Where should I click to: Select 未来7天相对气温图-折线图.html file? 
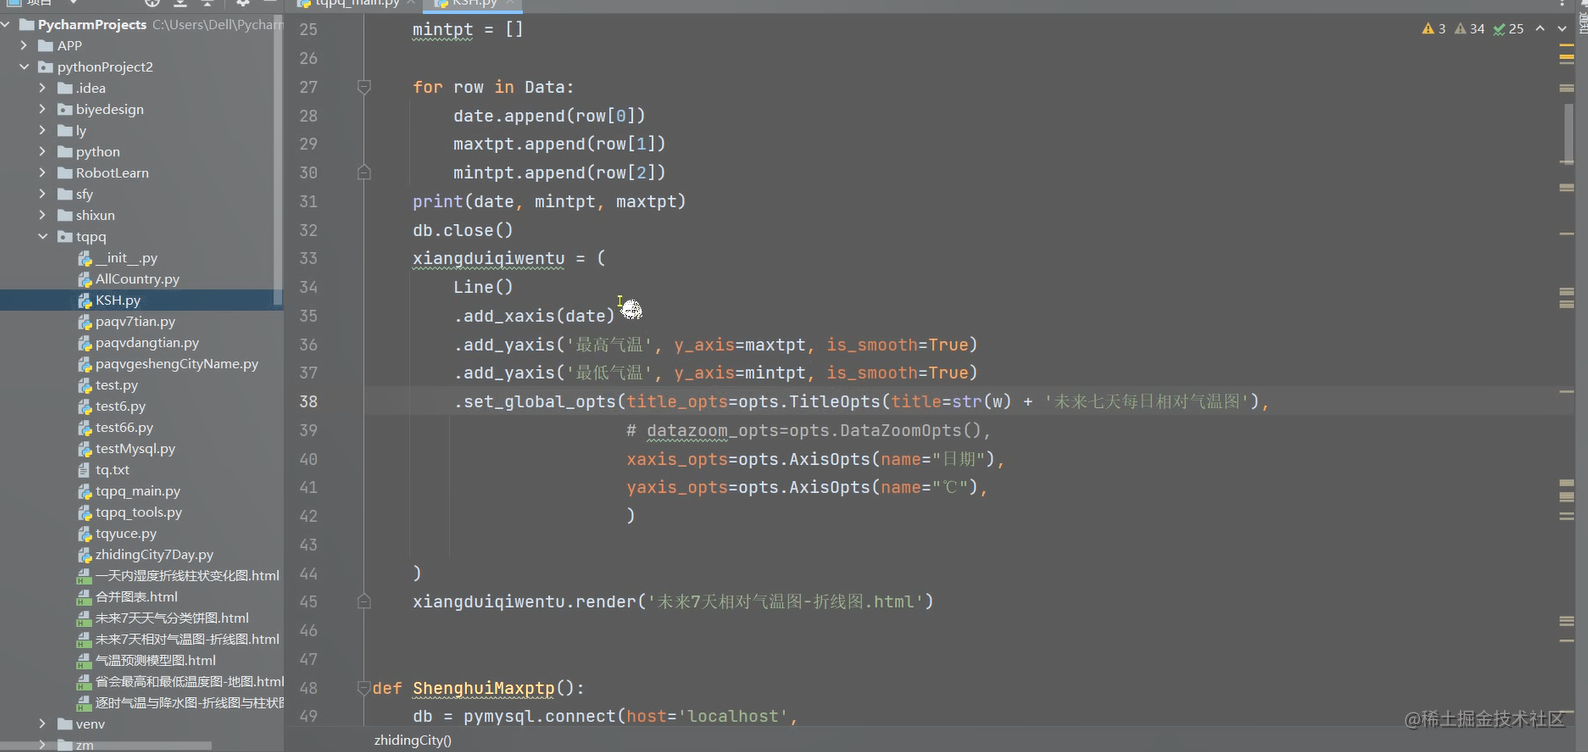coord(187,639)
